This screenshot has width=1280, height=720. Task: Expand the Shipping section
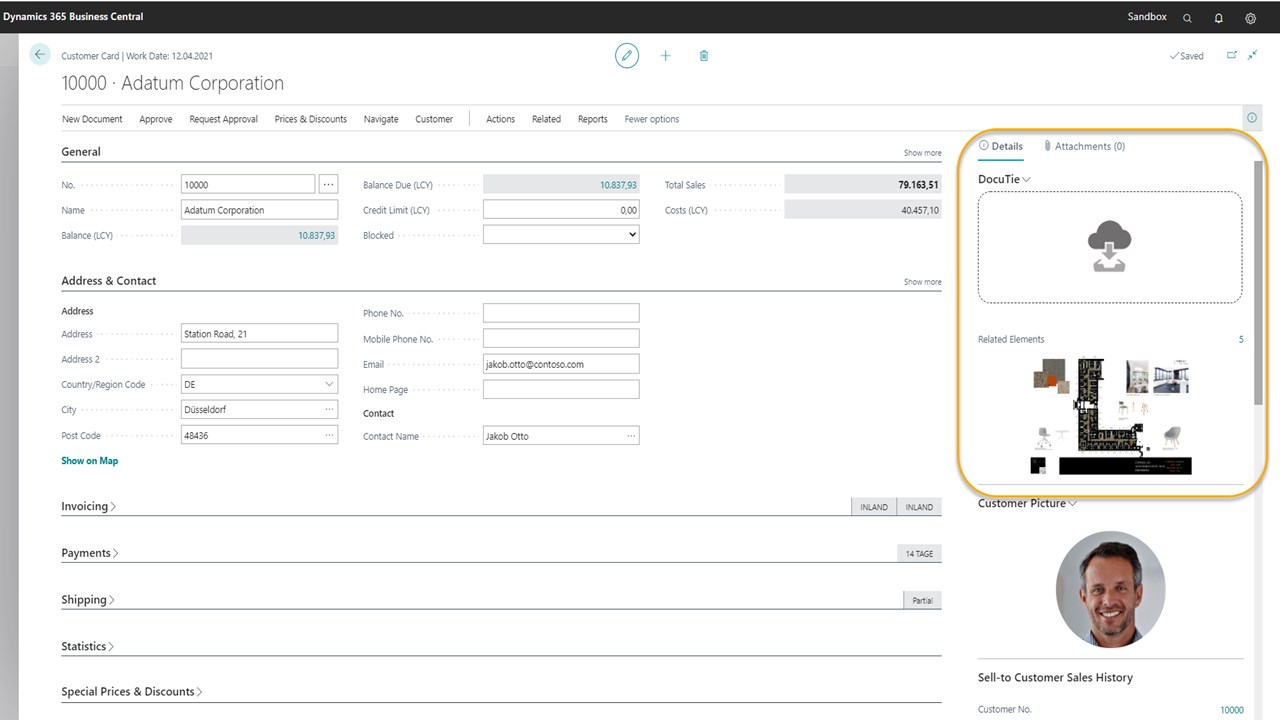coord(88,600)
